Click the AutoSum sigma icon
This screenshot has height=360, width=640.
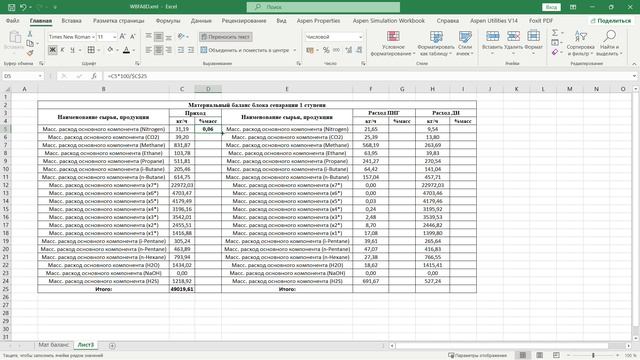pyautogui.click(x=555, y=33)
